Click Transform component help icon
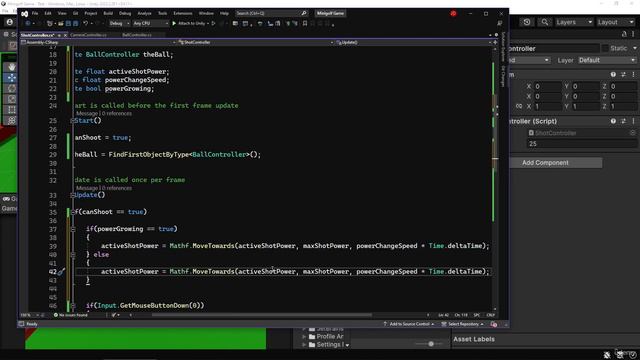Viewport: 640px width, 360px height. [613, 75]
